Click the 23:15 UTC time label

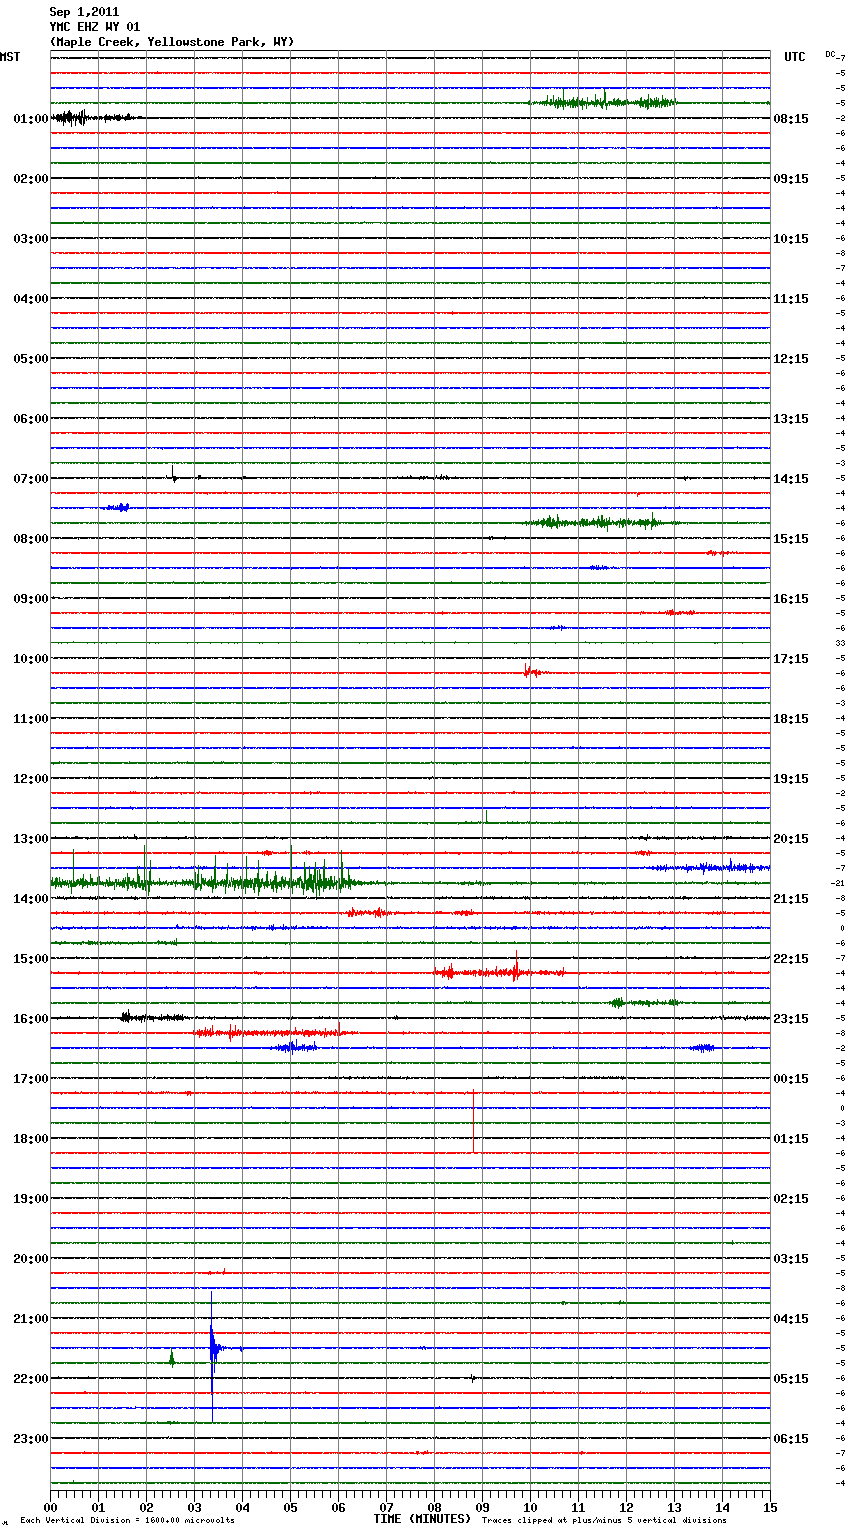coord(791,1019)
